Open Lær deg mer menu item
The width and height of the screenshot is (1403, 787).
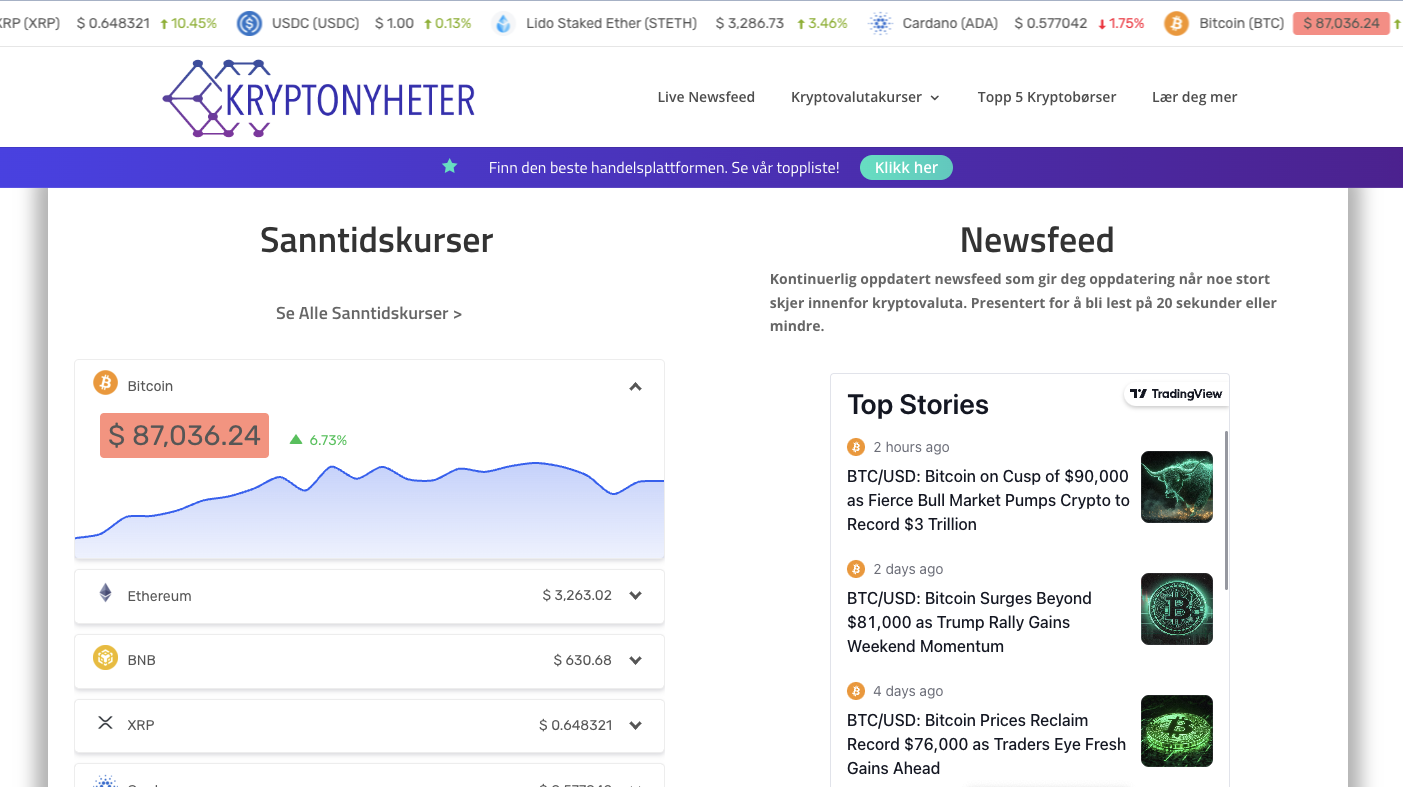(x=1194, y=97)
